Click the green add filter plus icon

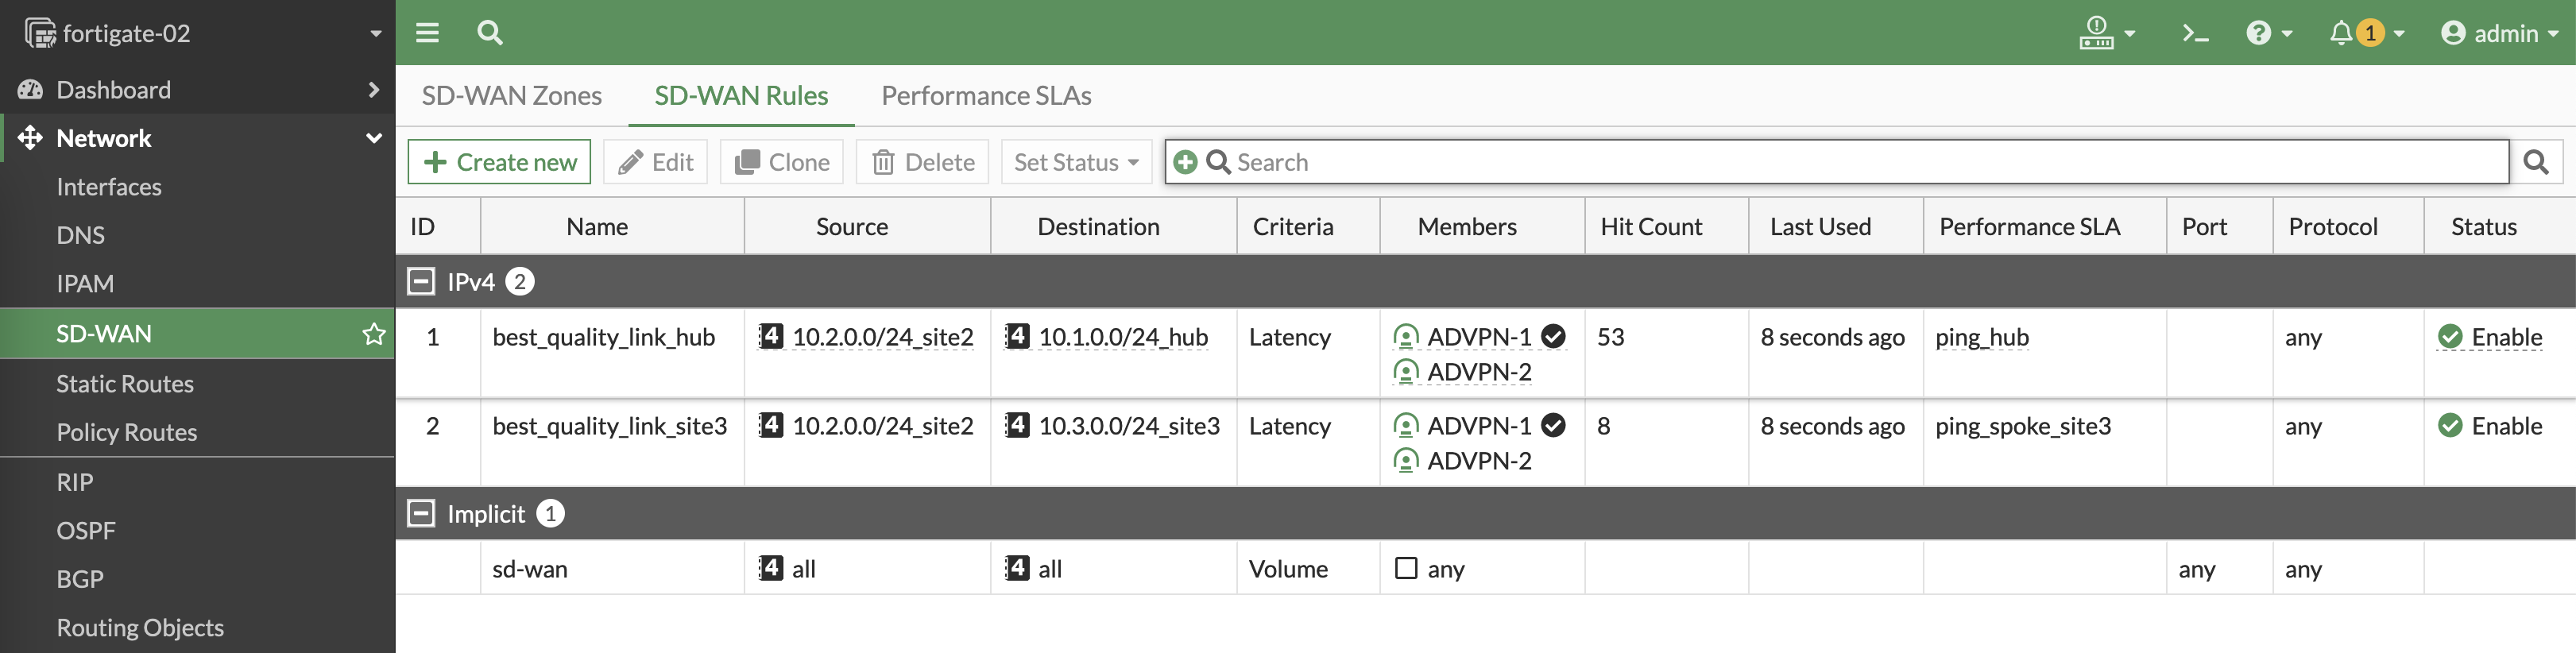click(1185, 162)
